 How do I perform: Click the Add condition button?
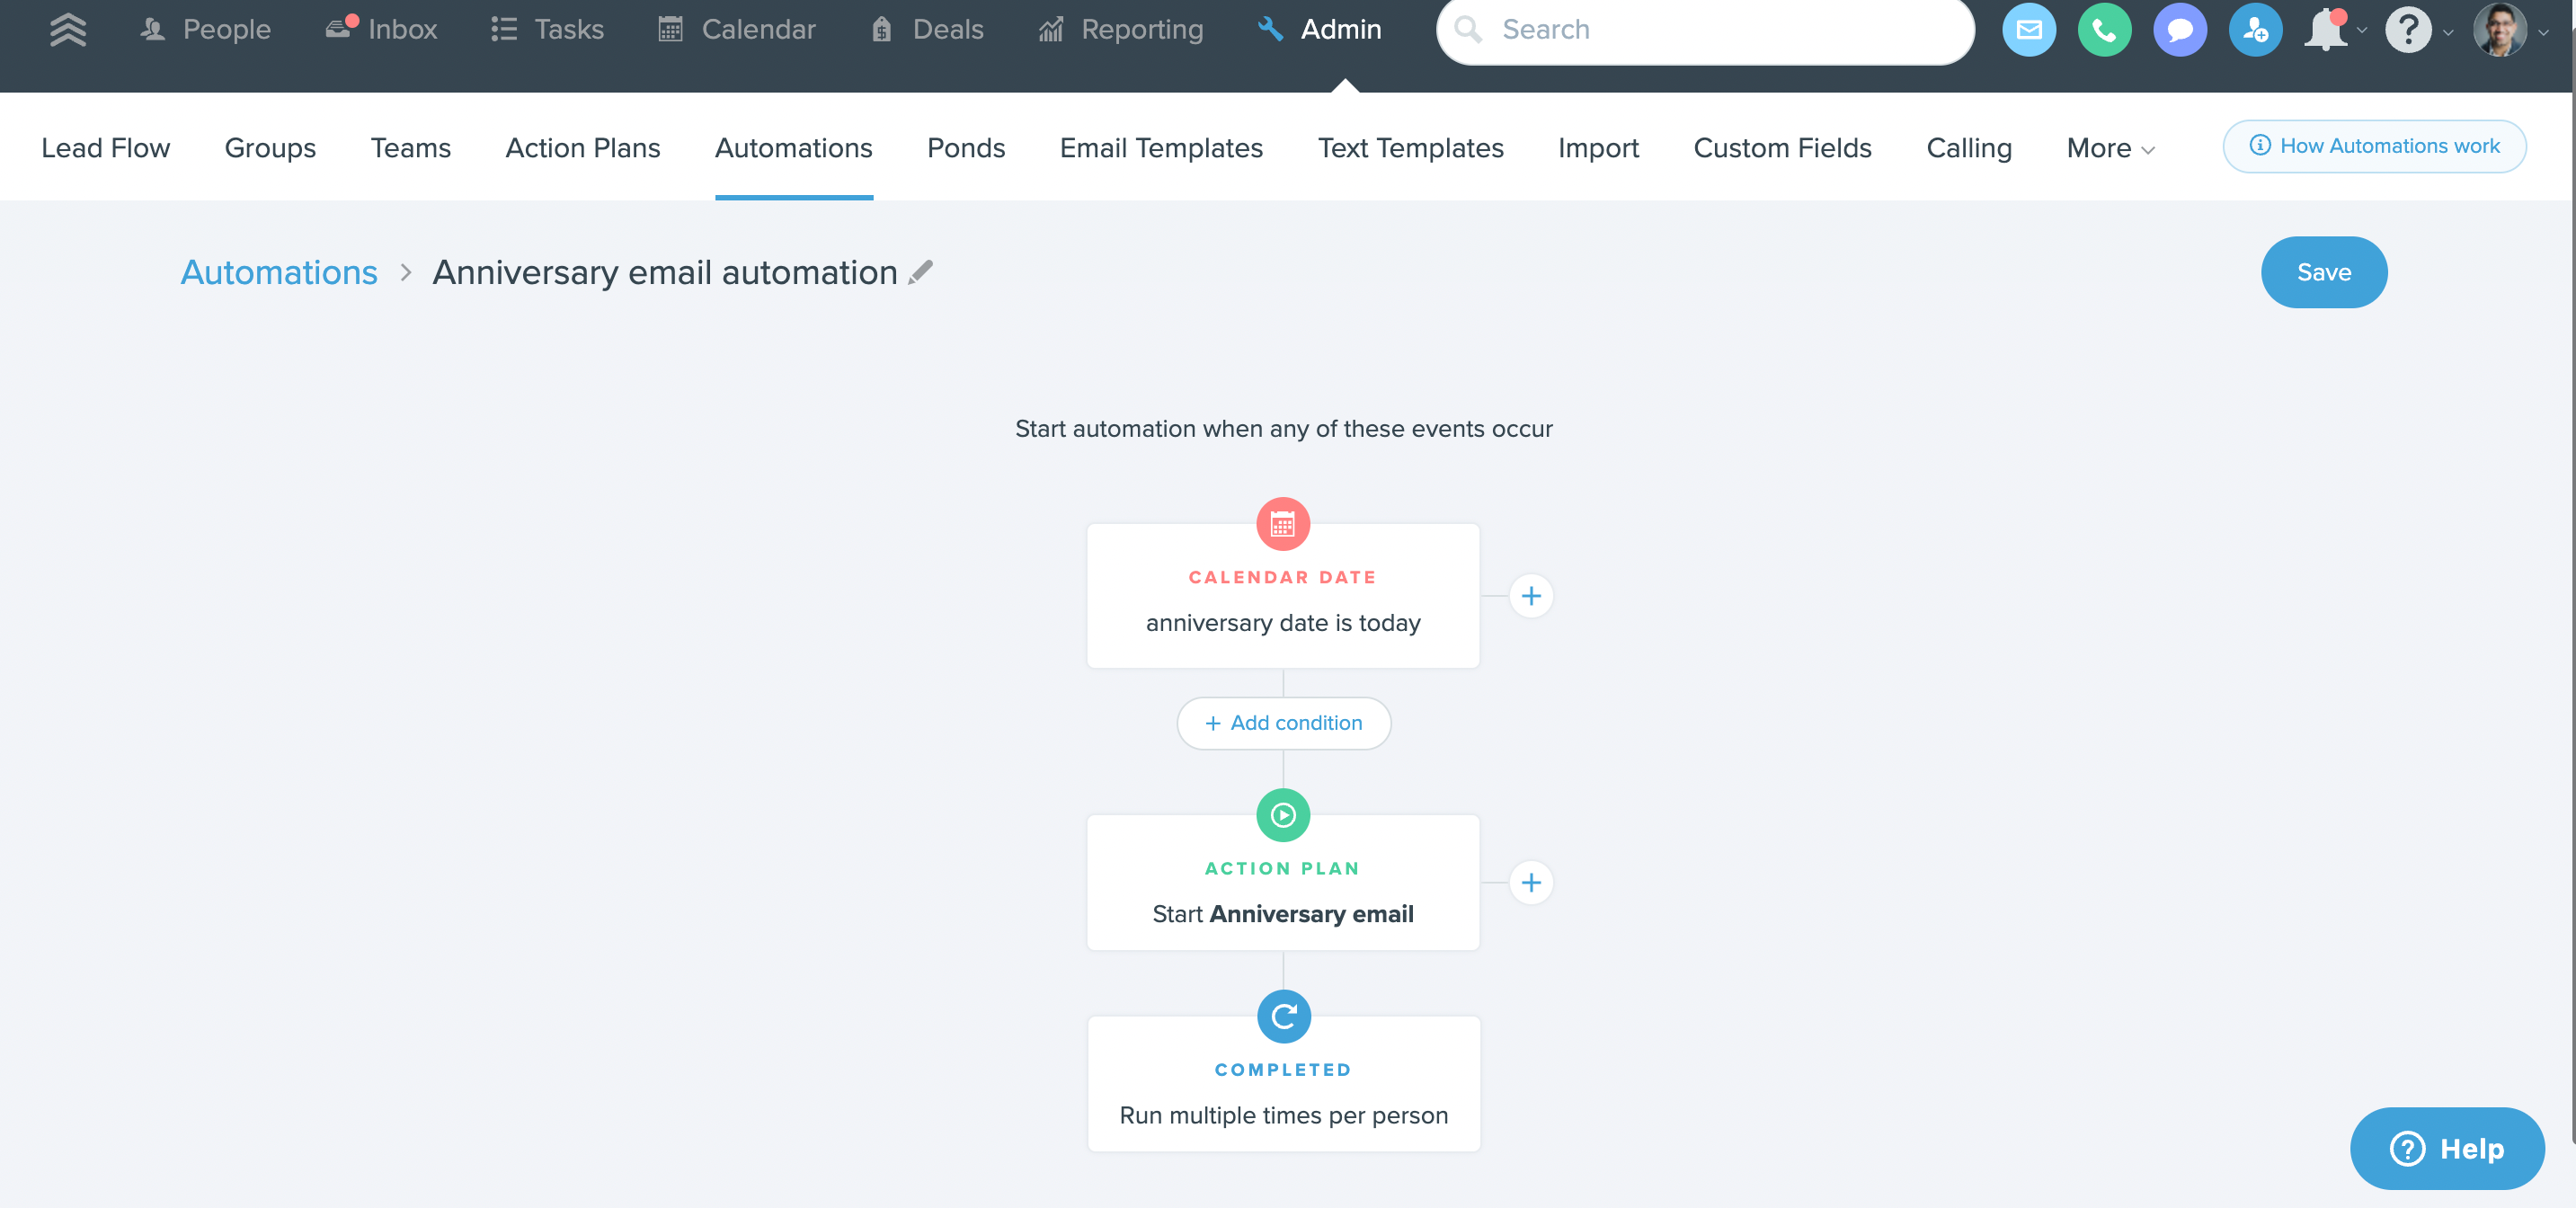[x=1283, y=722]
